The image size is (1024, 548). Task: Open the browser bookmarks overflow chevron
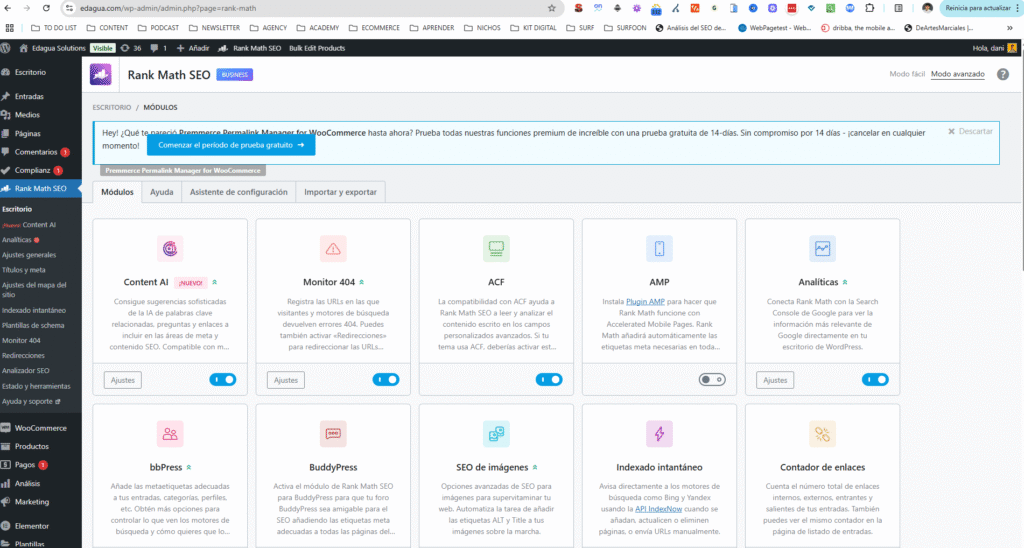(1010, 28)
